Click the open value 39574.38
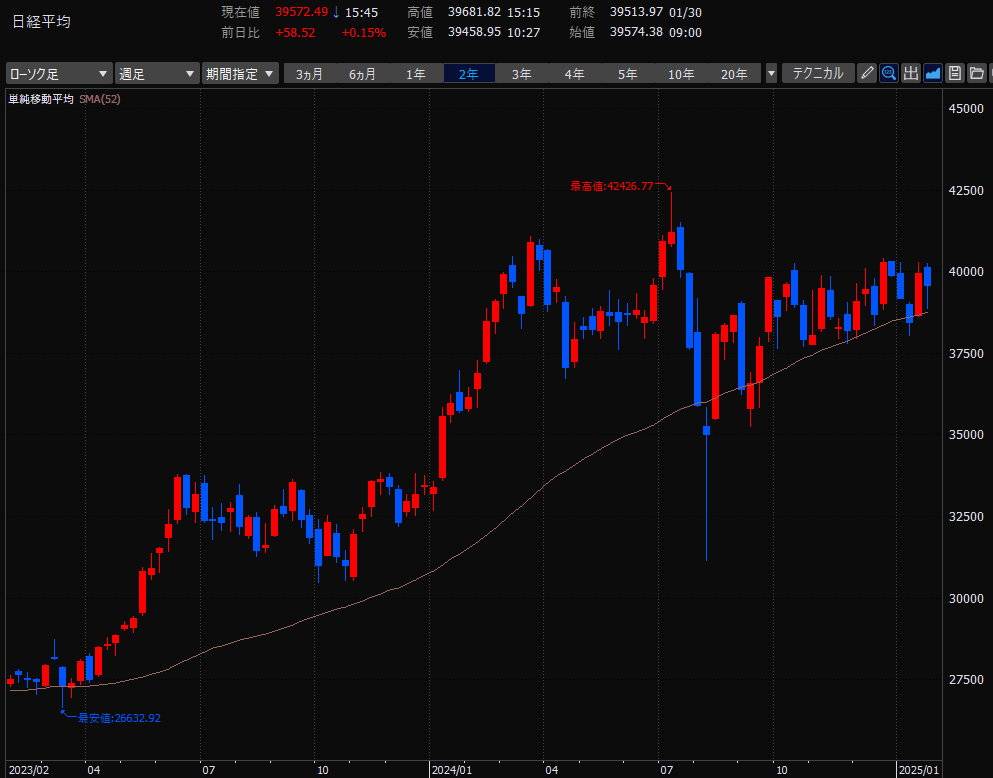This screenshot has width=993, height=778. point(636,32)
